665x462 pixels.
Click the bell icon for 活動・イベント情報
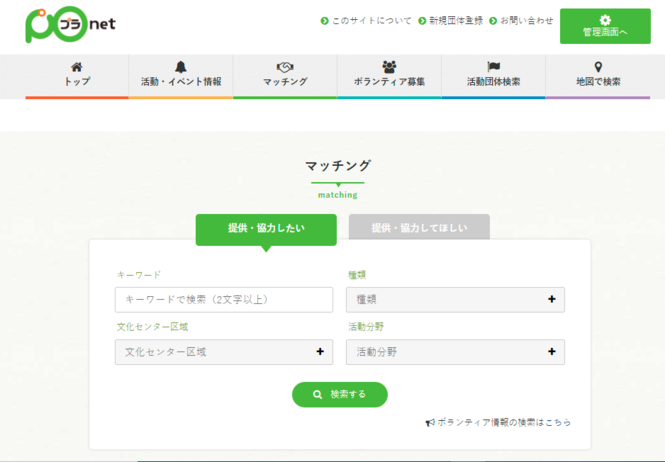181,67
